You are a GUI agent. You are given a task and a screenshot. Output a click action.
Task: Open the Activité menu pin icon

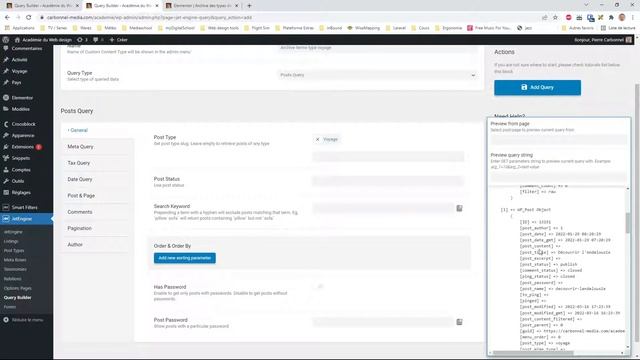[x=6, y=60]
